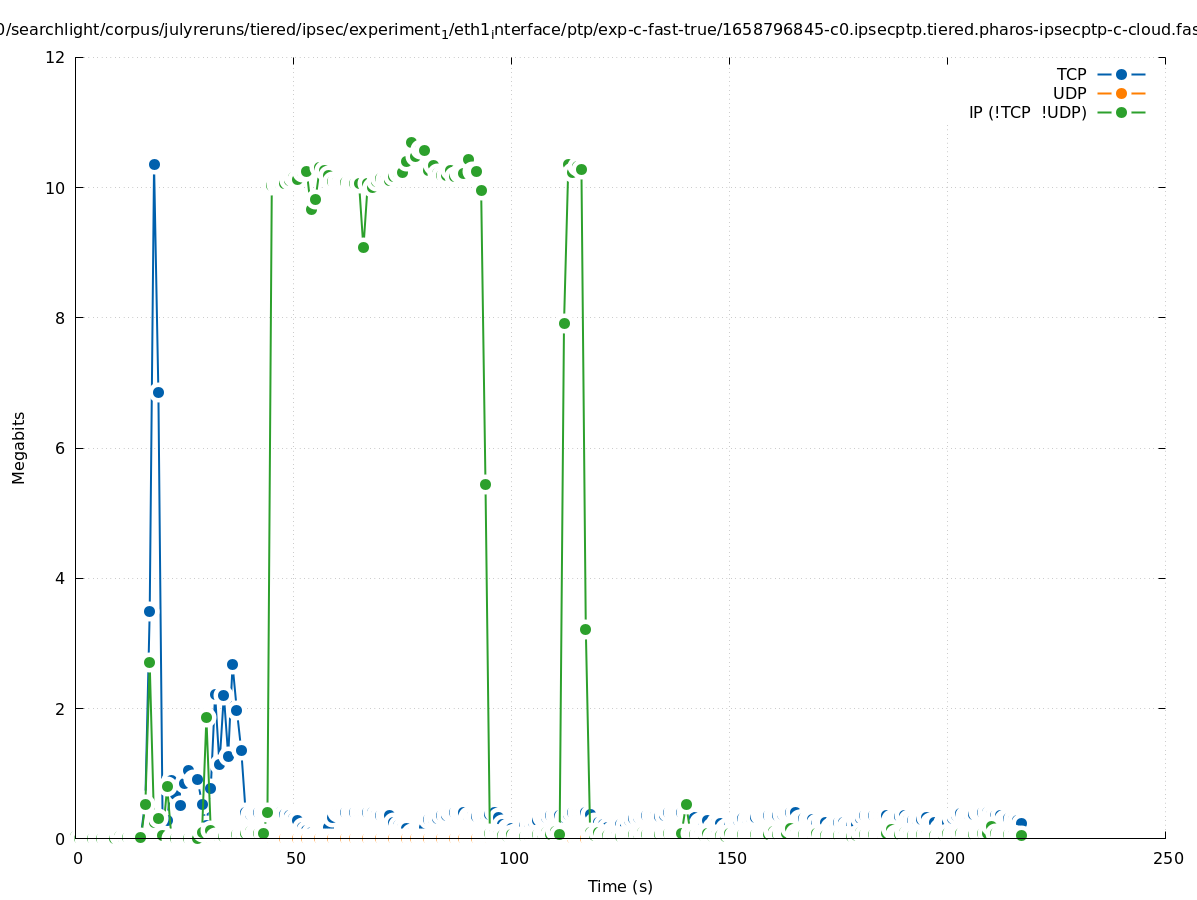Click the green point near 3.2 megabits

(585, 629)
